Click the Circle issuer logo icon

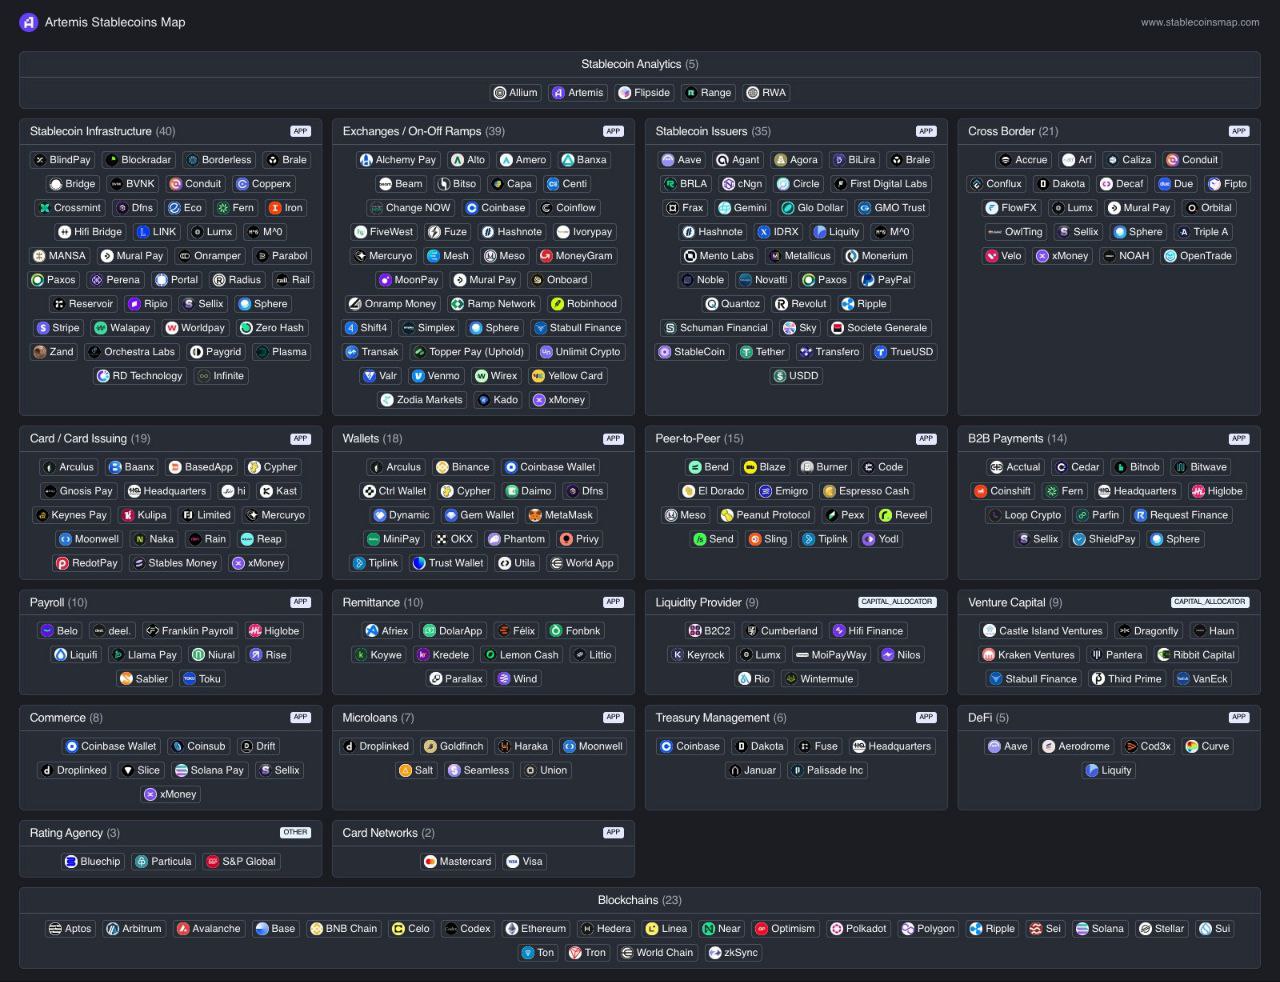[783, 184]
